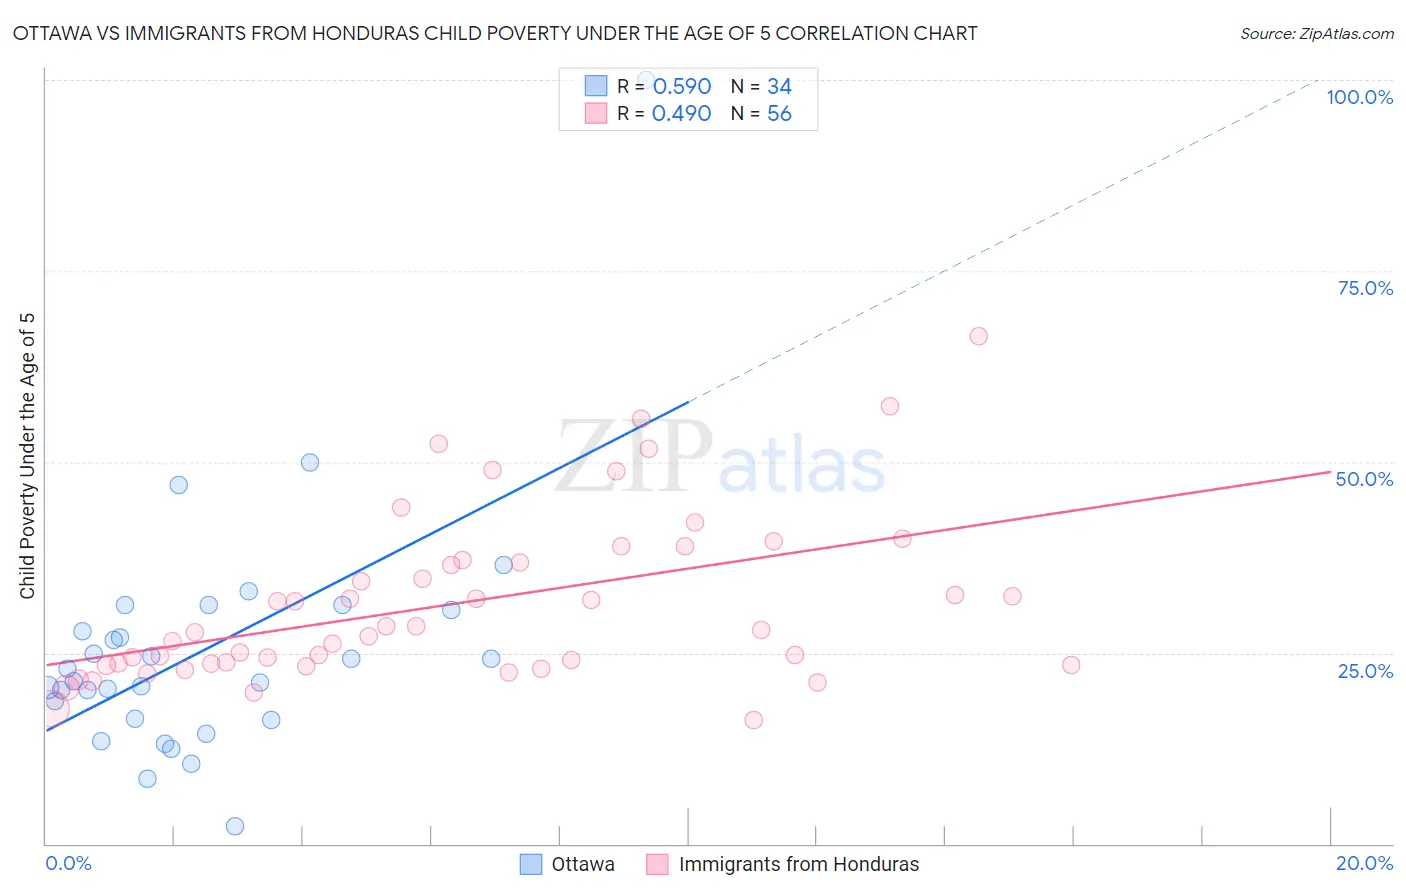Click the blue Ottawa legend swatch at bottom
This screenshot has height=892, width=1406.
pyautogui.click(x=531, y=864)
